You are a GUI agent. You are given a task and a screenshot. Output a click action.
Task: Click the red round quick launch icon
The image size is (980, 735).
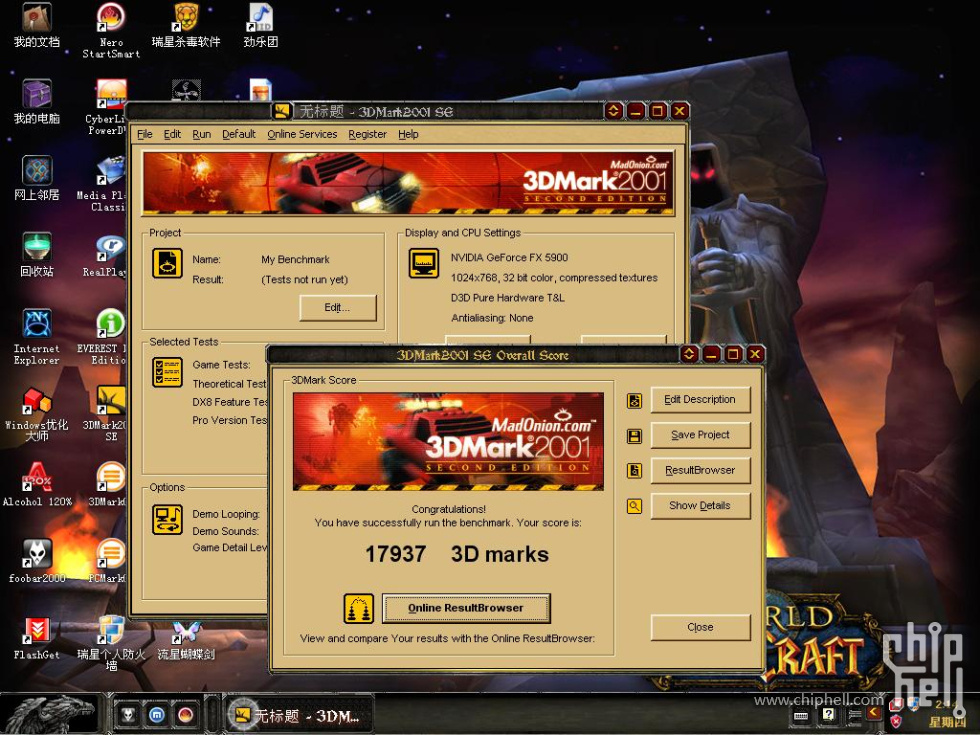[185, 714]
